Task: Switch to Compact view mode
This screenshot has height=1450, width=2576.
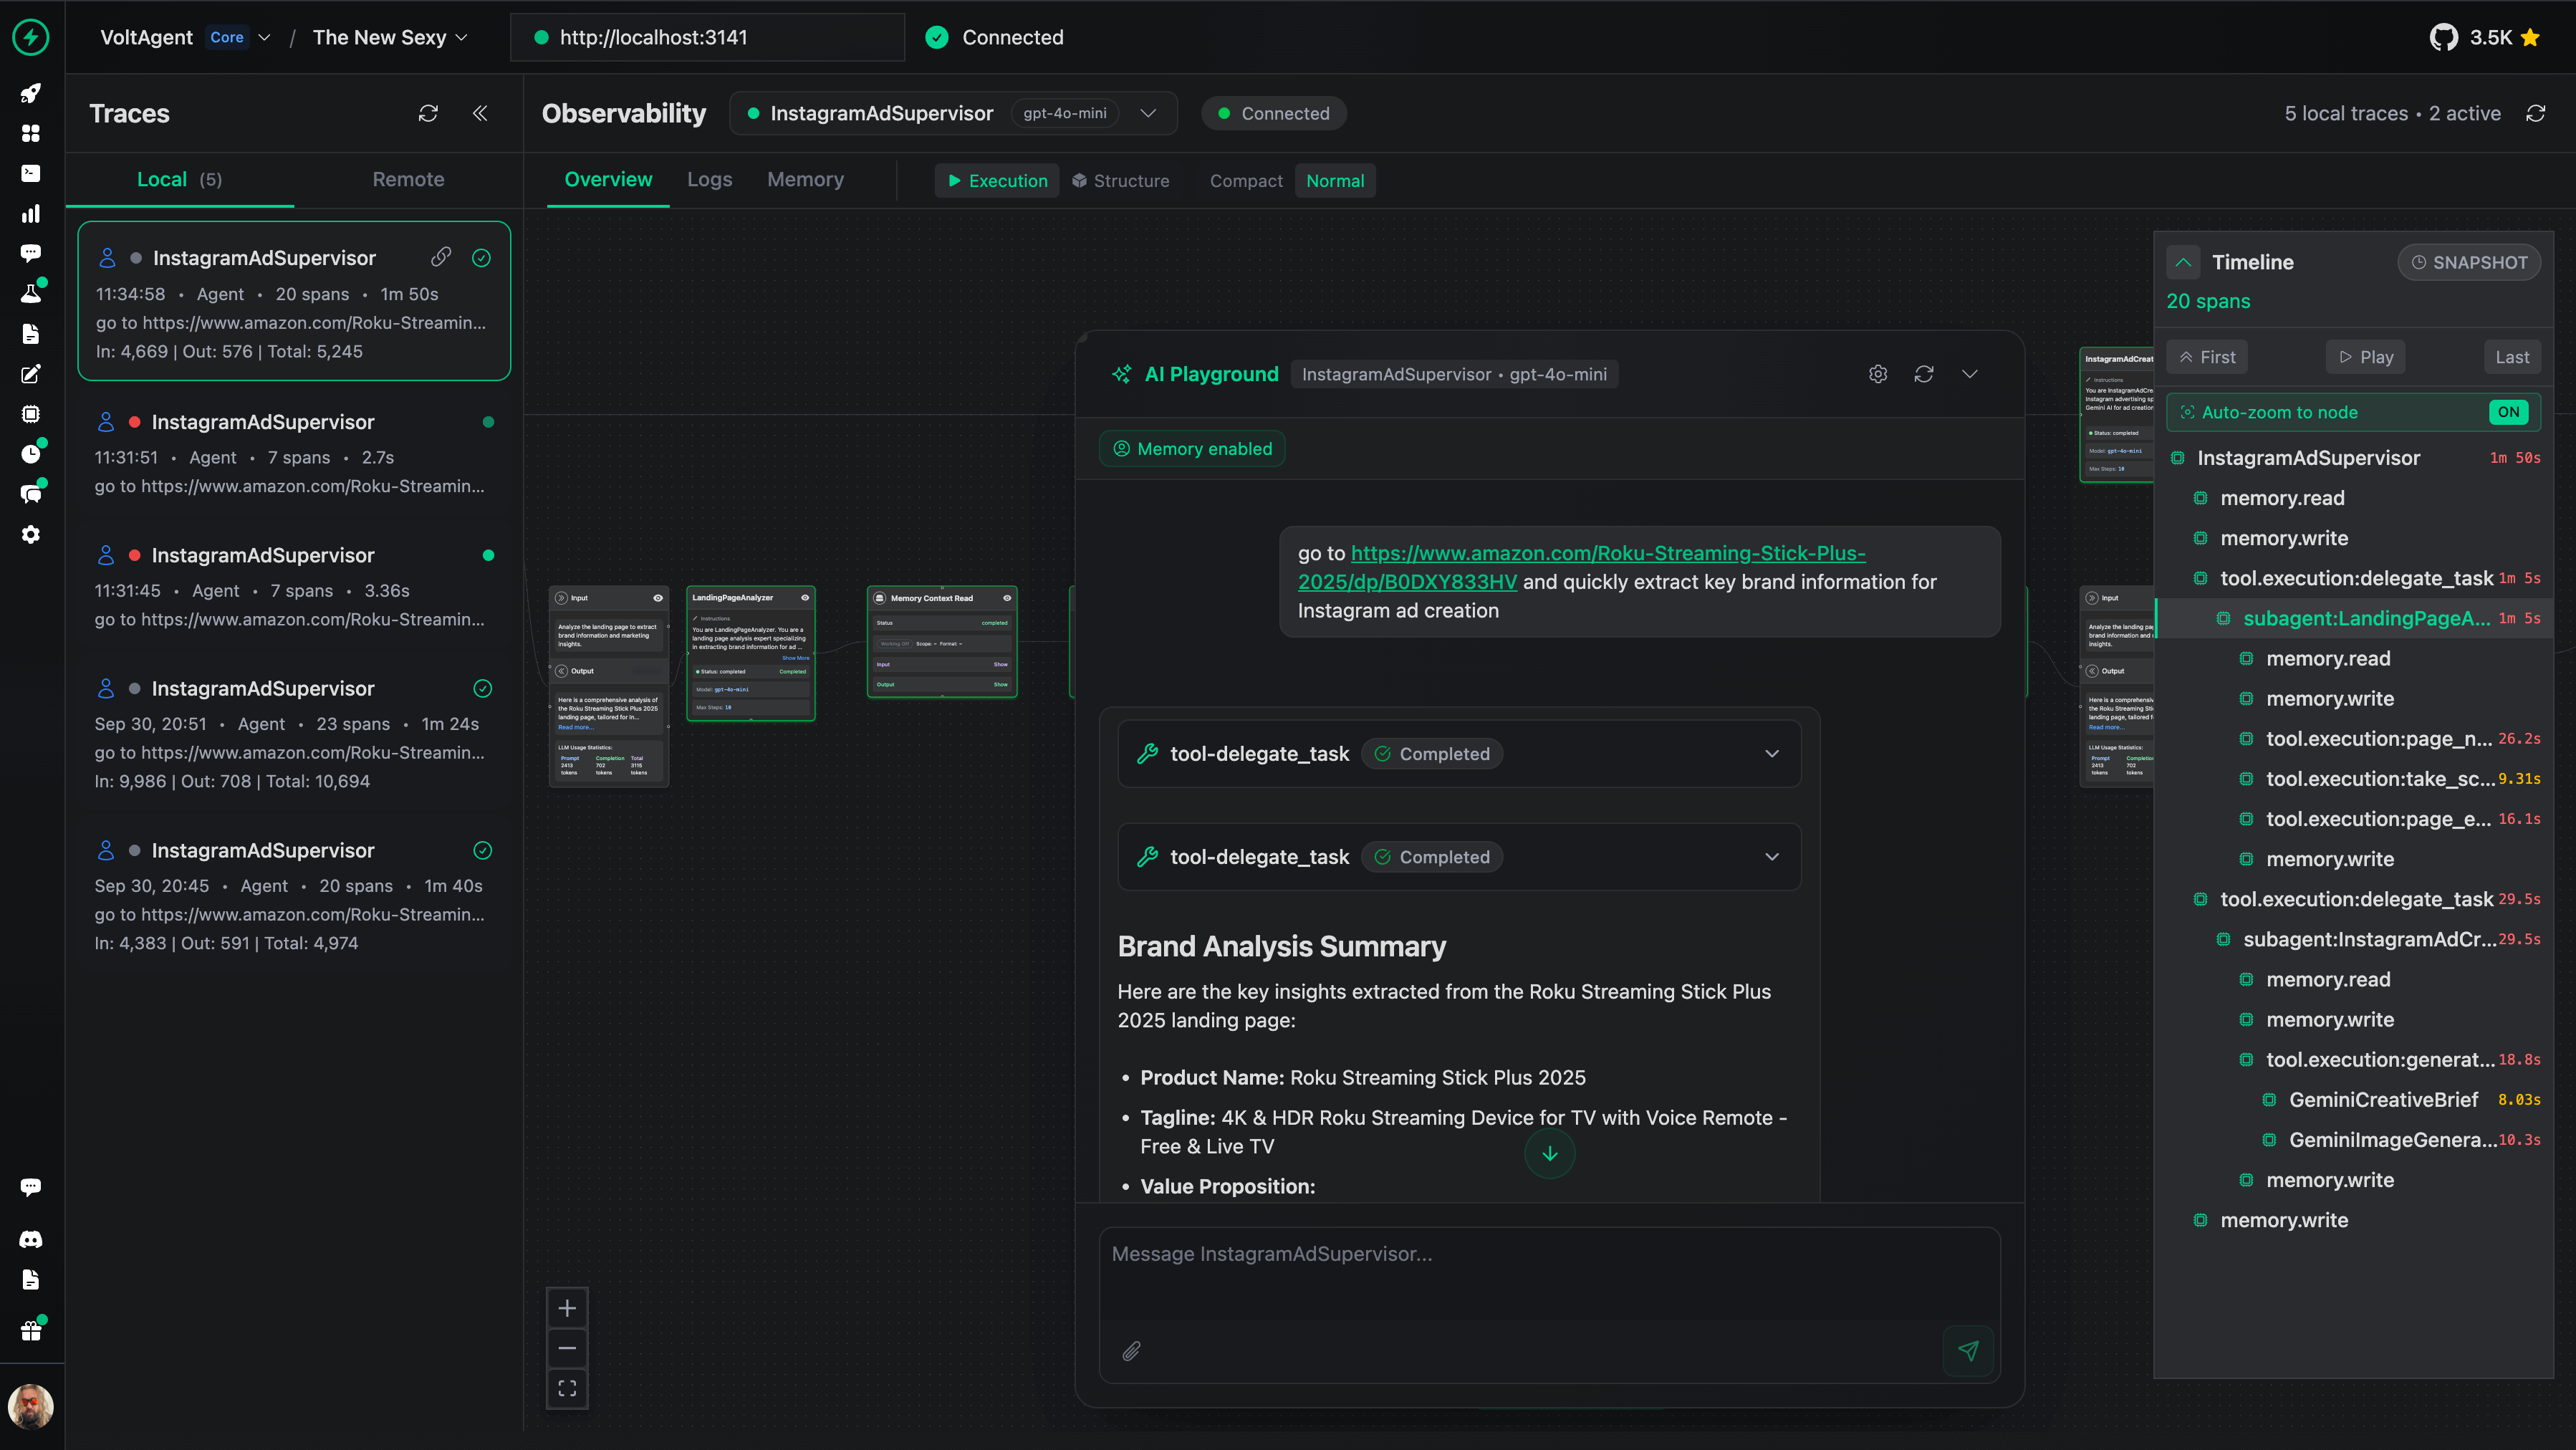Action: [x=1245, y=181]
